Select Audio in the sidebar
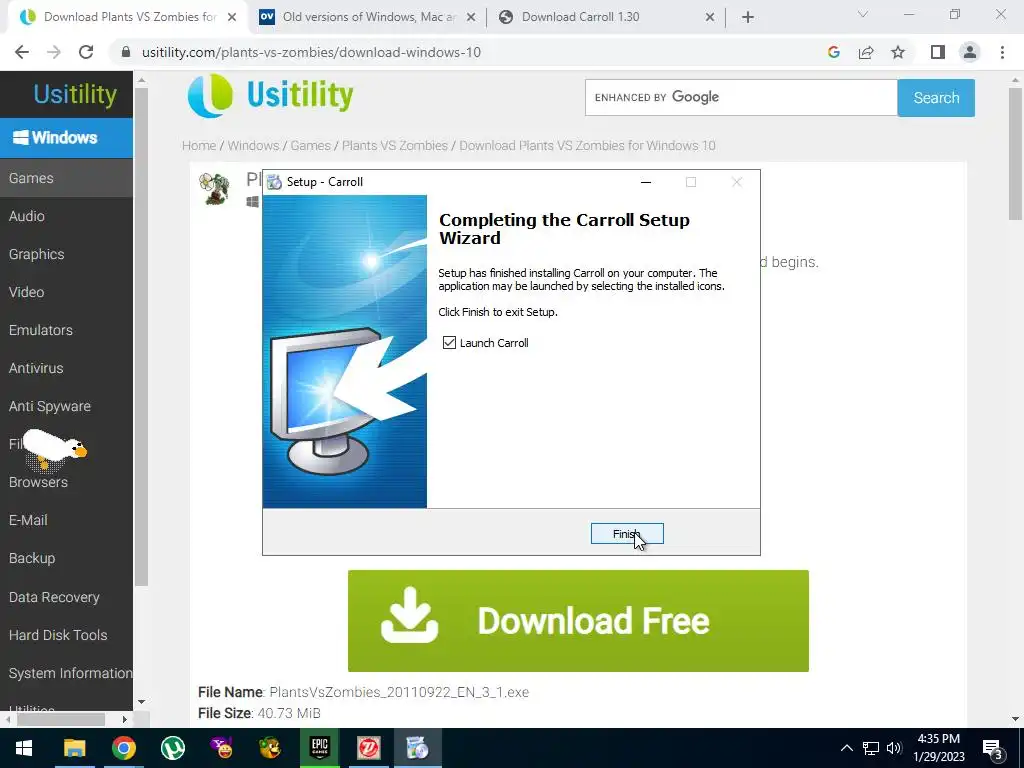The height and width of the screenshot is (768, 1024). click(x=66, y=216)
